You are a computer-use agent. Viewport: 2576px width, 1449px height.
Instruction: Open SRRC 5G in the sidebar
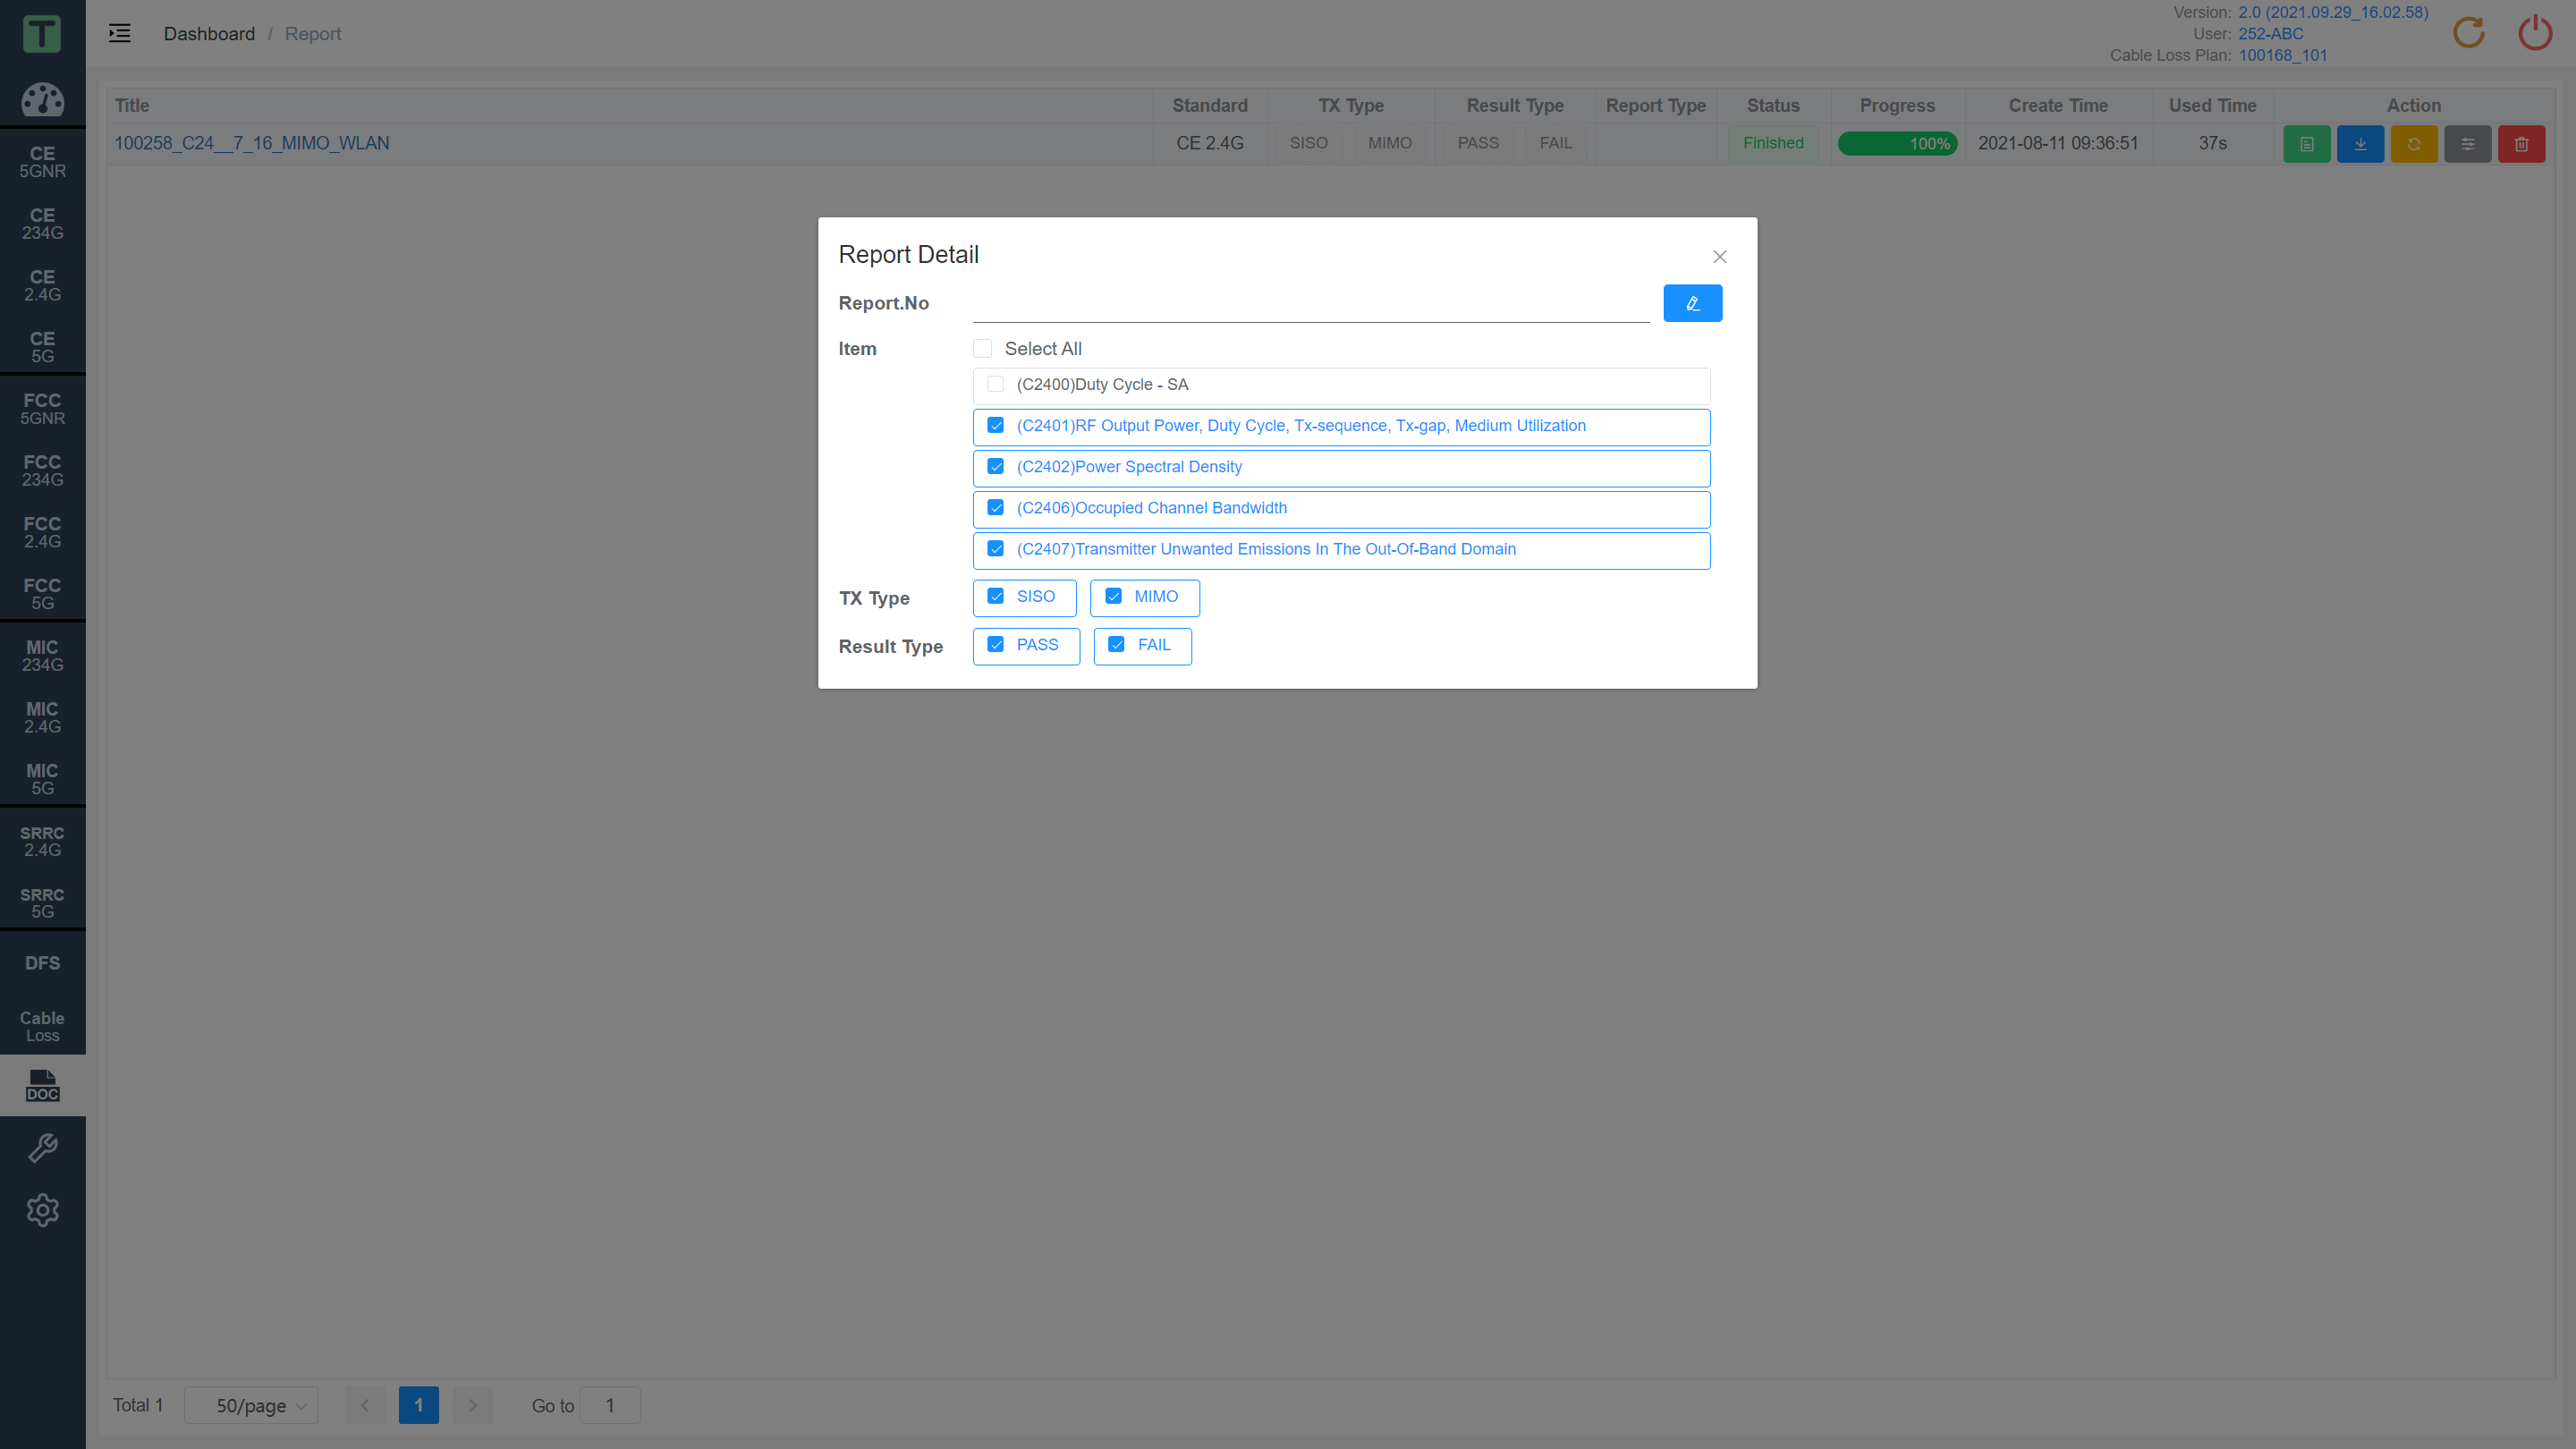coord(42,903)
